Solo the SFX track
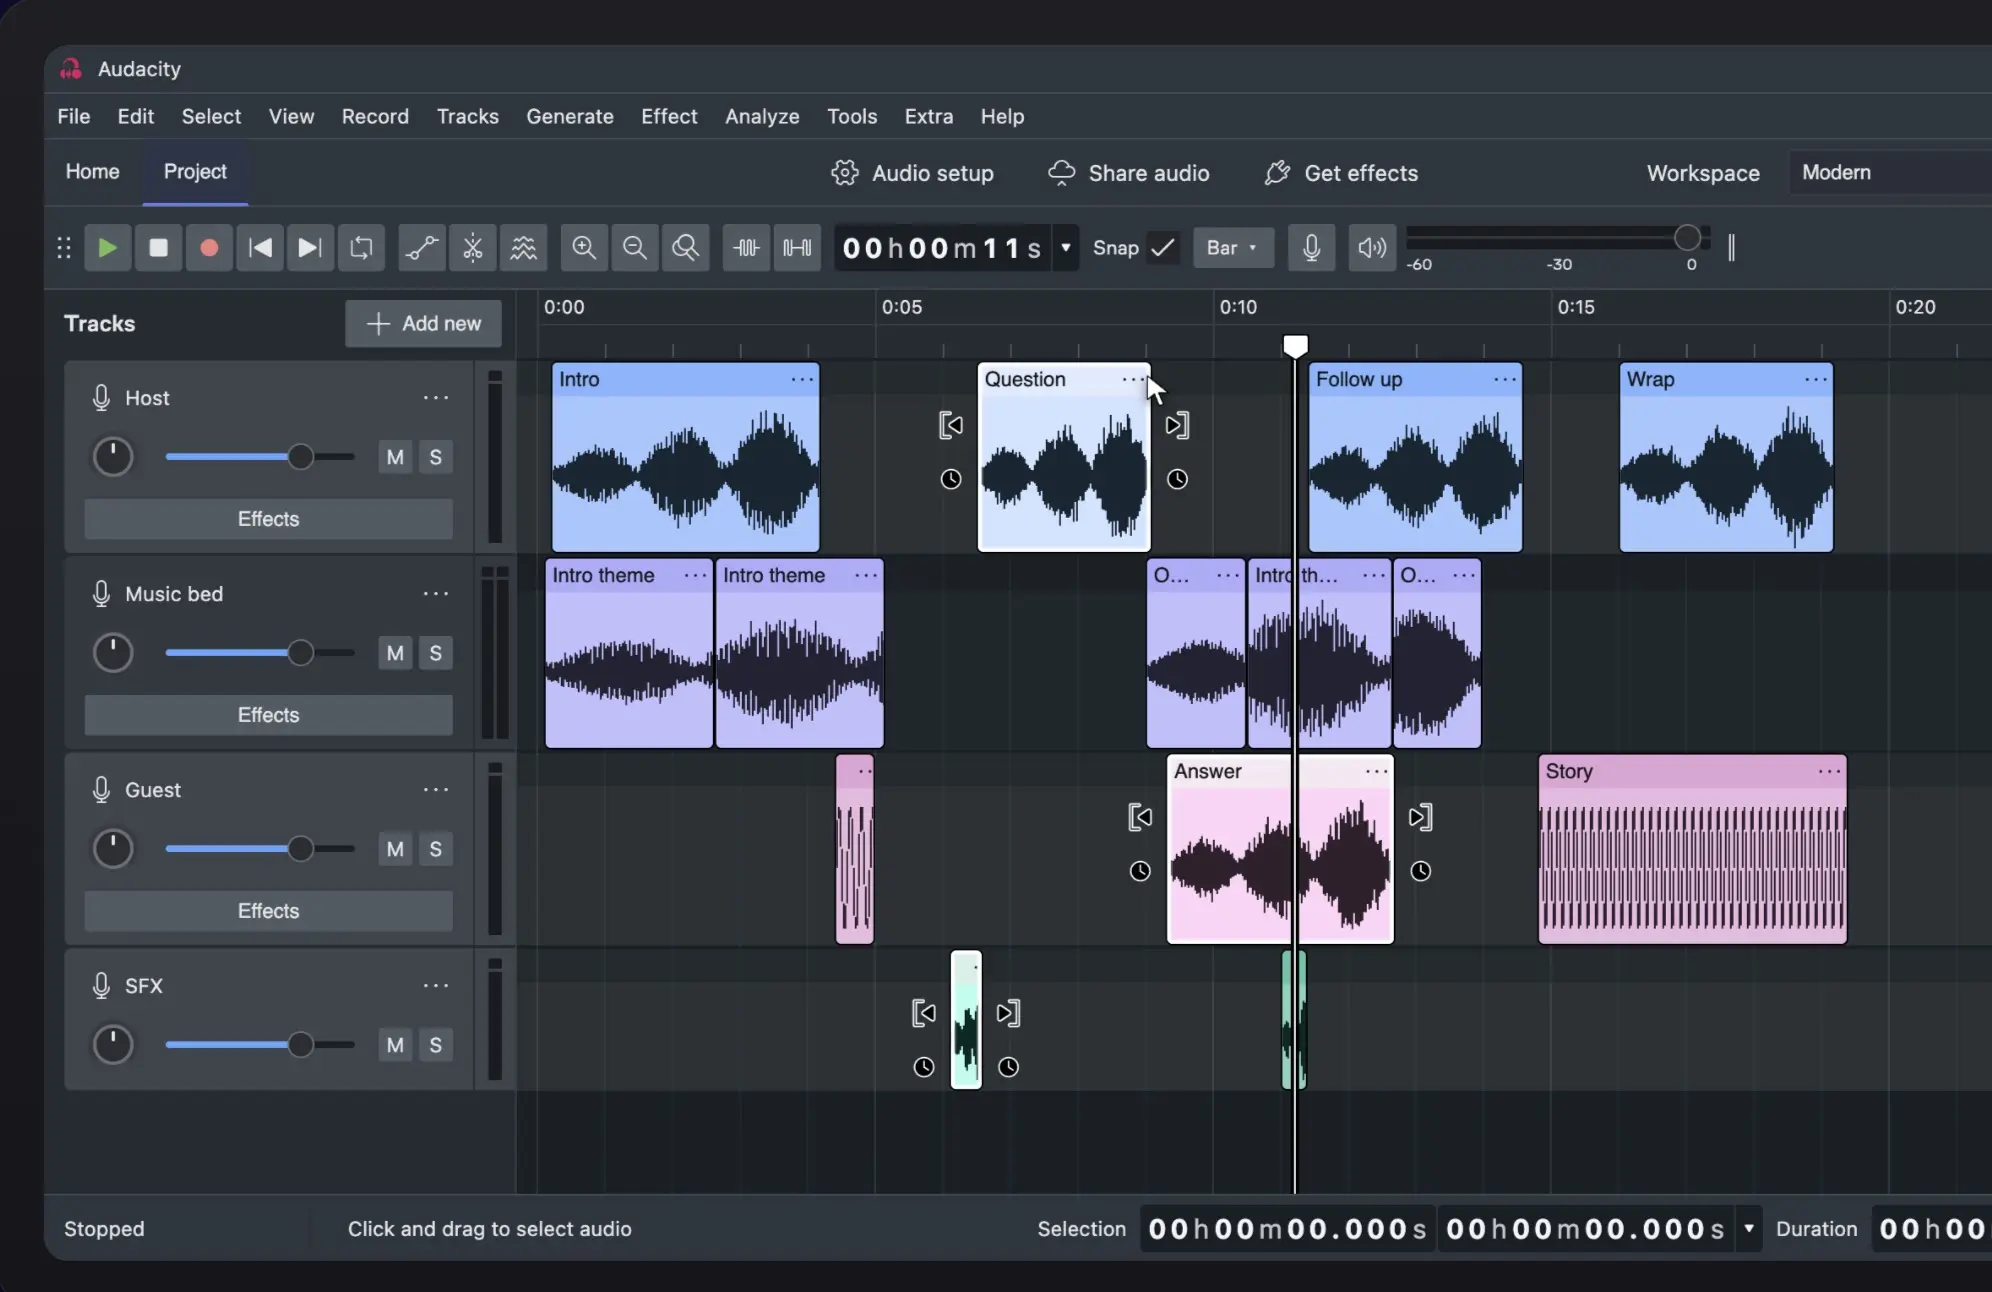Viewport: 1992px width, 1292px height. click(x=436, y=1045)
